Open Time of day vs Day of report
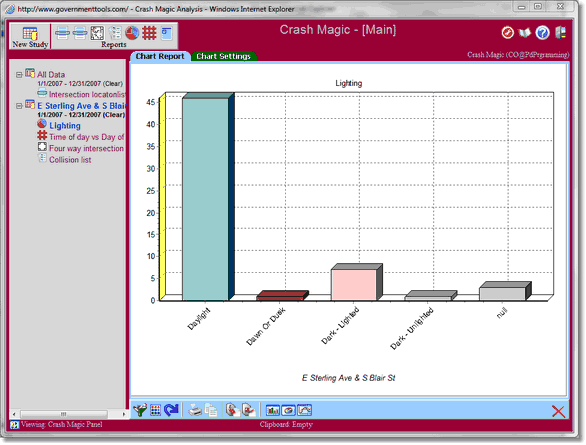Screen dimensions: 586x445 click(86, 137)
